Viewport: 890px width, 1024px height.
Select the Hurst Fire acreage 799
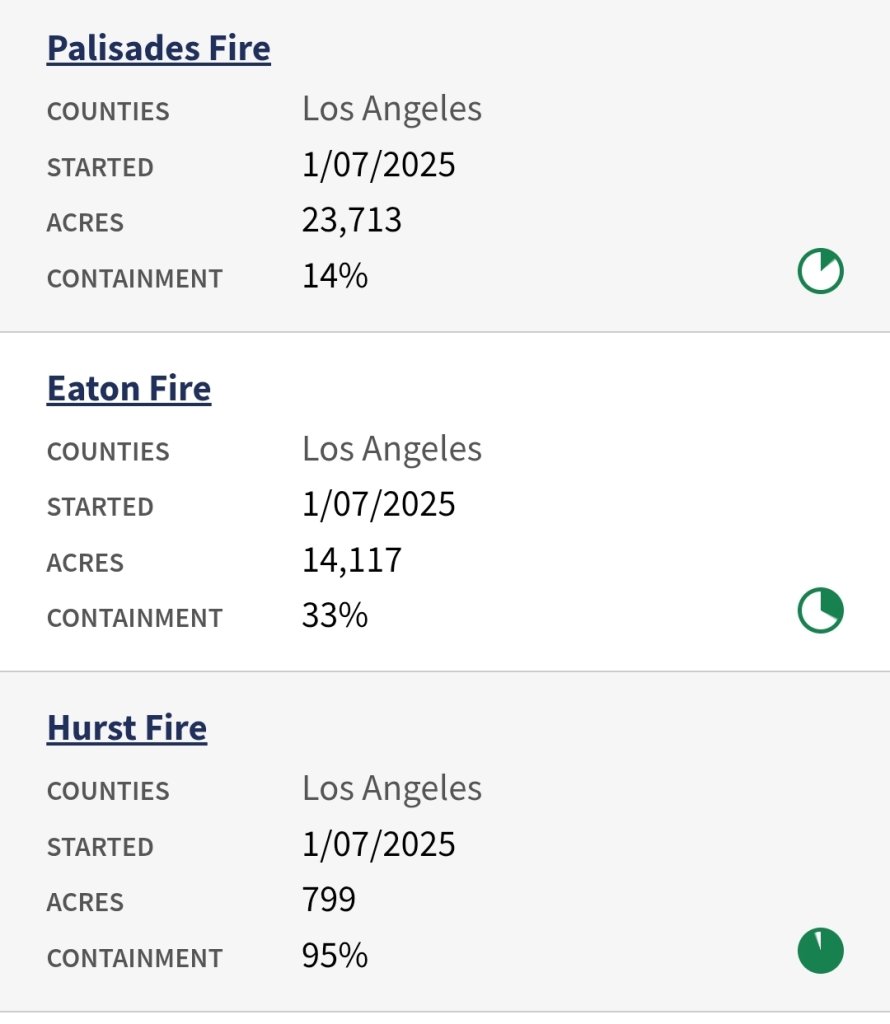pos(329,900)
